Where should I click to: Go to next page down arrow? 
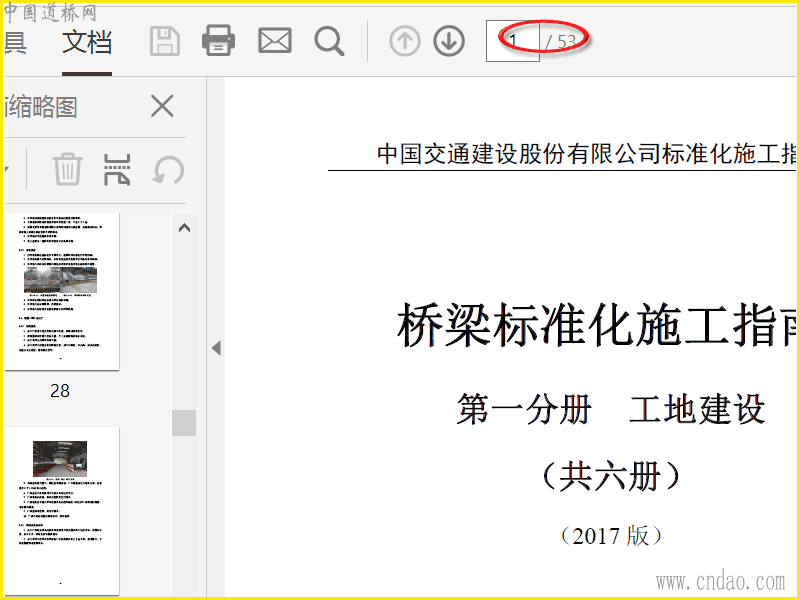[449, 41]
